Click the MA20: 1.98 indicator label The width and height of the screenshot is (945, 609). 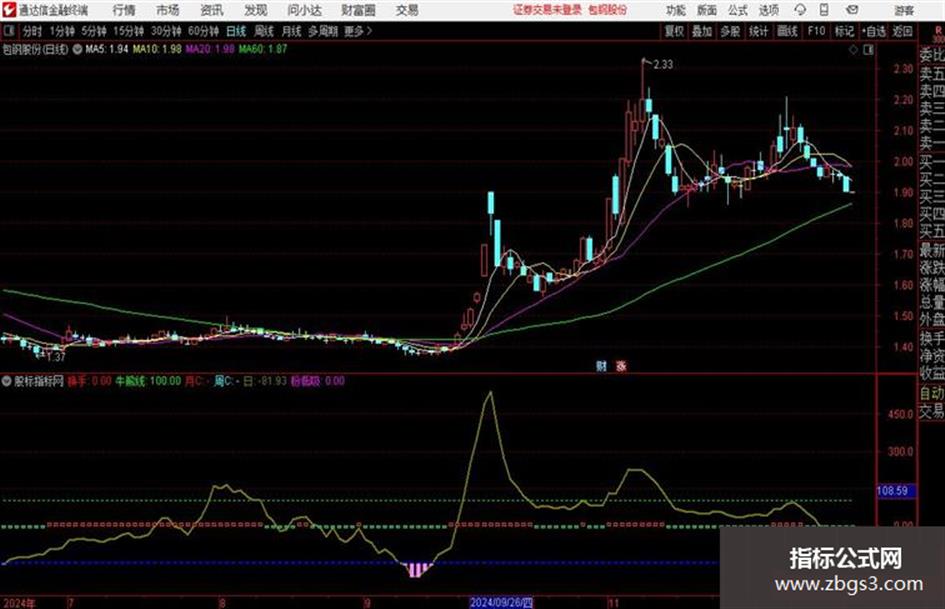(x=209, y=49)
